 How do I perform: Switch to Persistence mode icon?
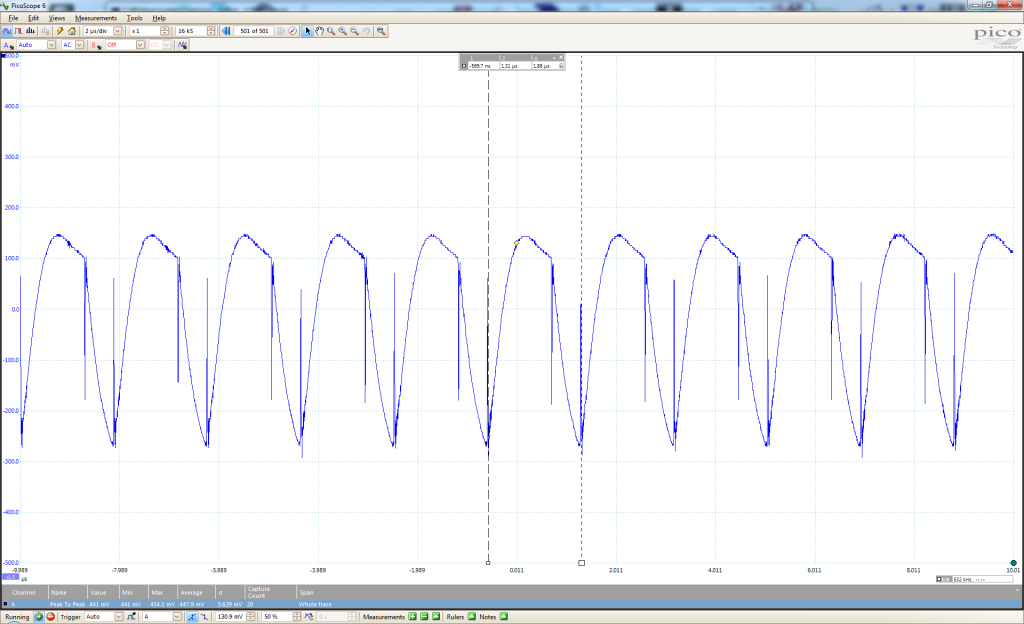[18, 31]
